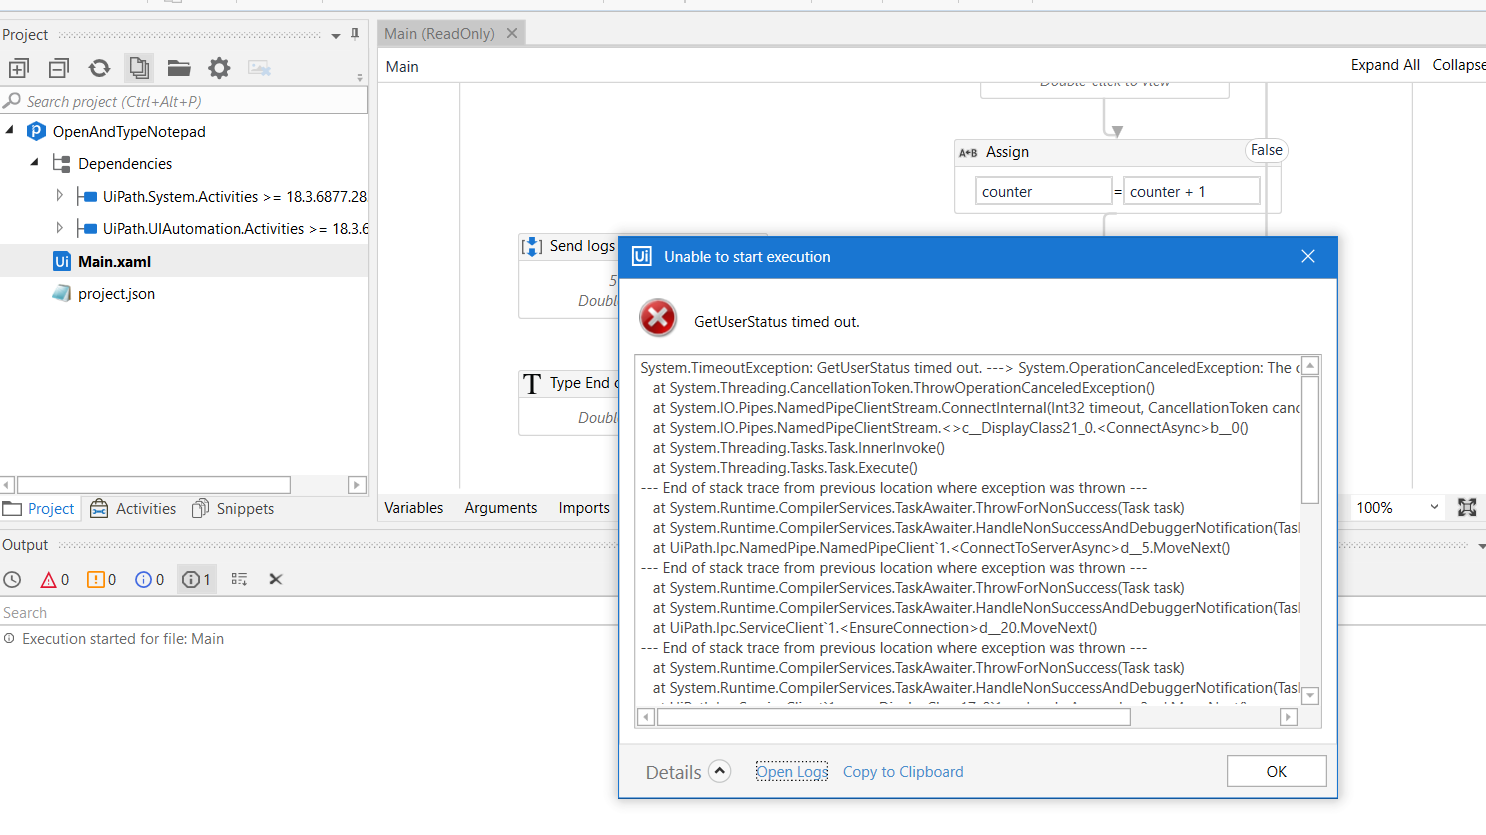Select 'Execution started for file: Main' log
The image size is (1486, 835).
(122, 639)
